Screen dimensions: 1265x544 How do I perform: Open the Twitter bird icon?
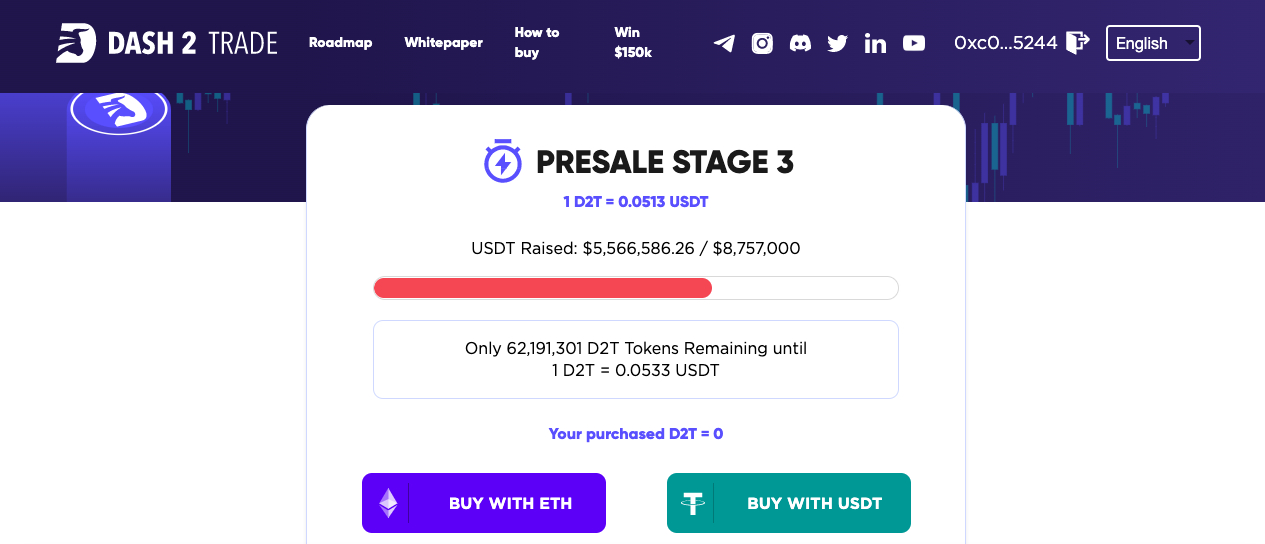838,43
